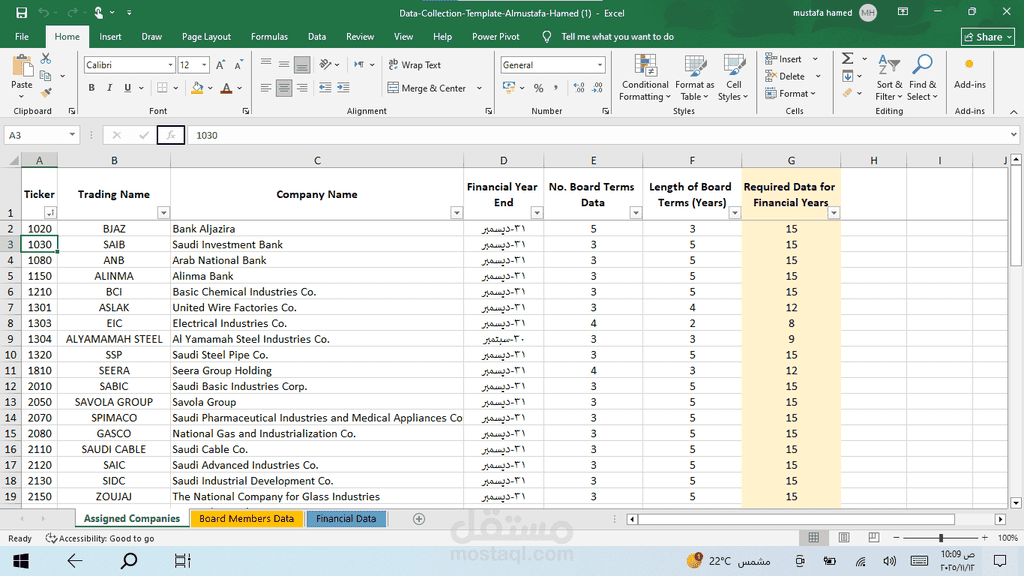Click the AutoSum sigma icon
The image size is (1024, 576).
(848, 59)
